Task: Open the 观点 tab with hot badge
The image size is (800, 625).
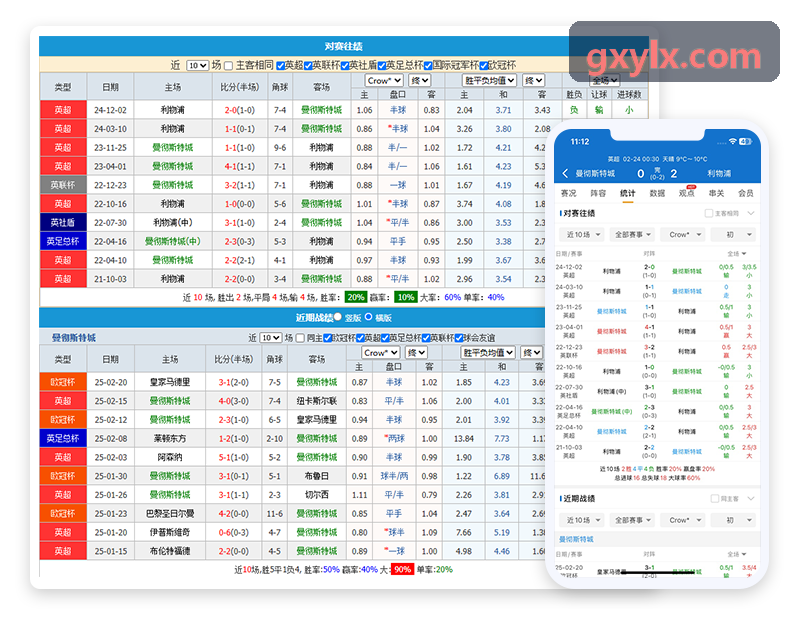Action: [x=687, y=193]
